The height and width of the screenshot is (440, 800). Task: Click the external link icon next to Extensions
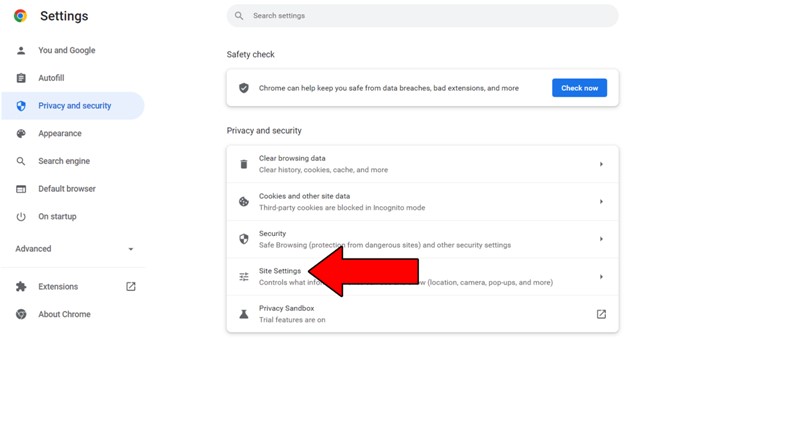pyautogui.click(x=131, y=286)
